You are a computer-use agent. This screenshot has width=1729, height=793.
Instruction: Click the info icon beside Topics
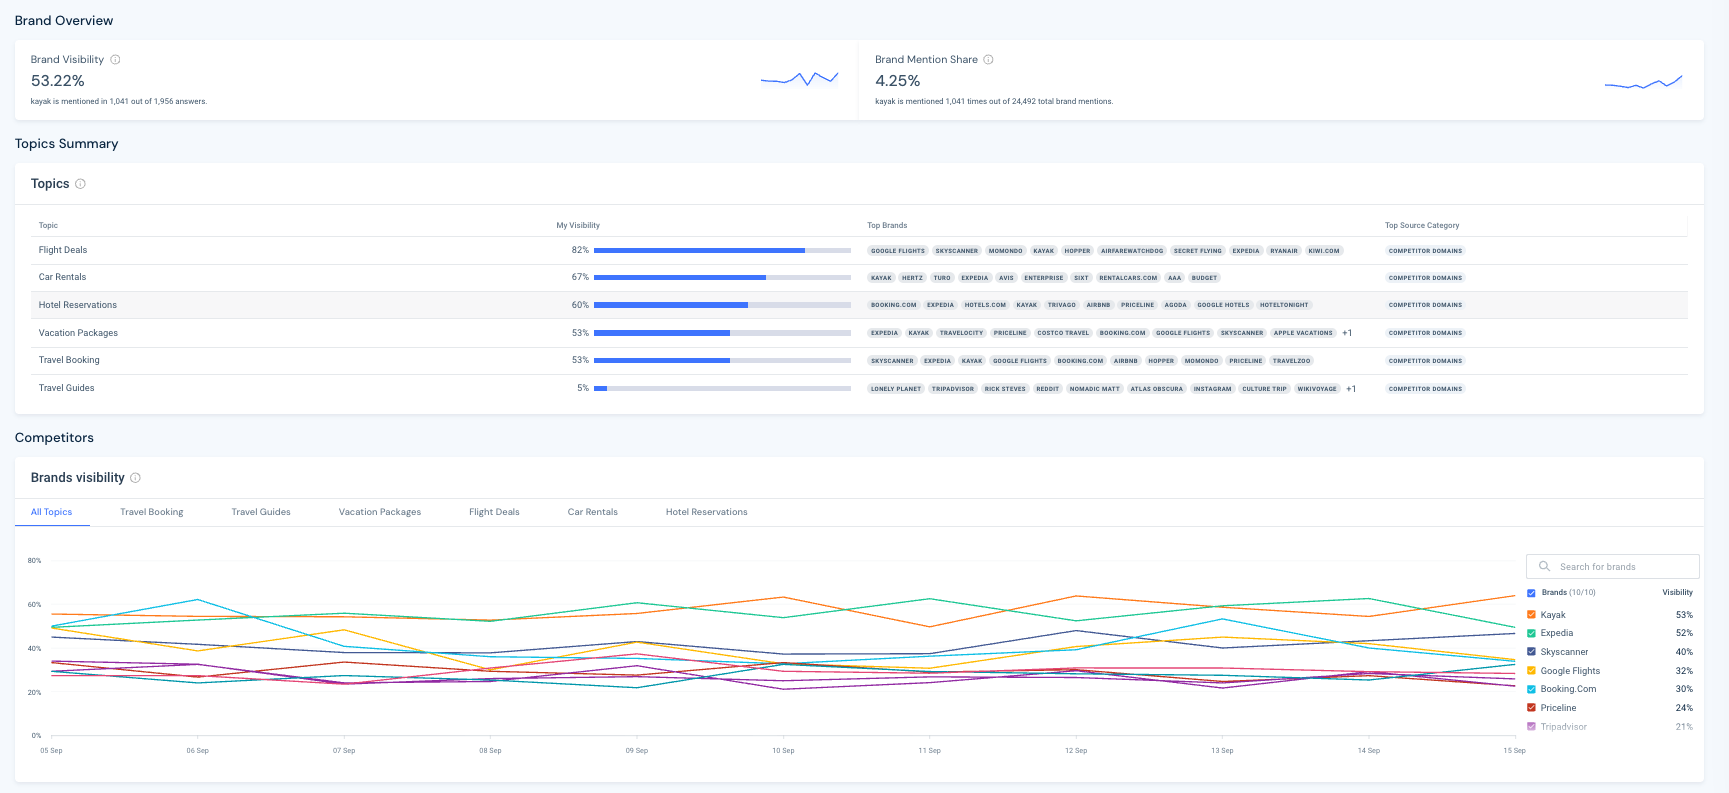click(80, 184)
